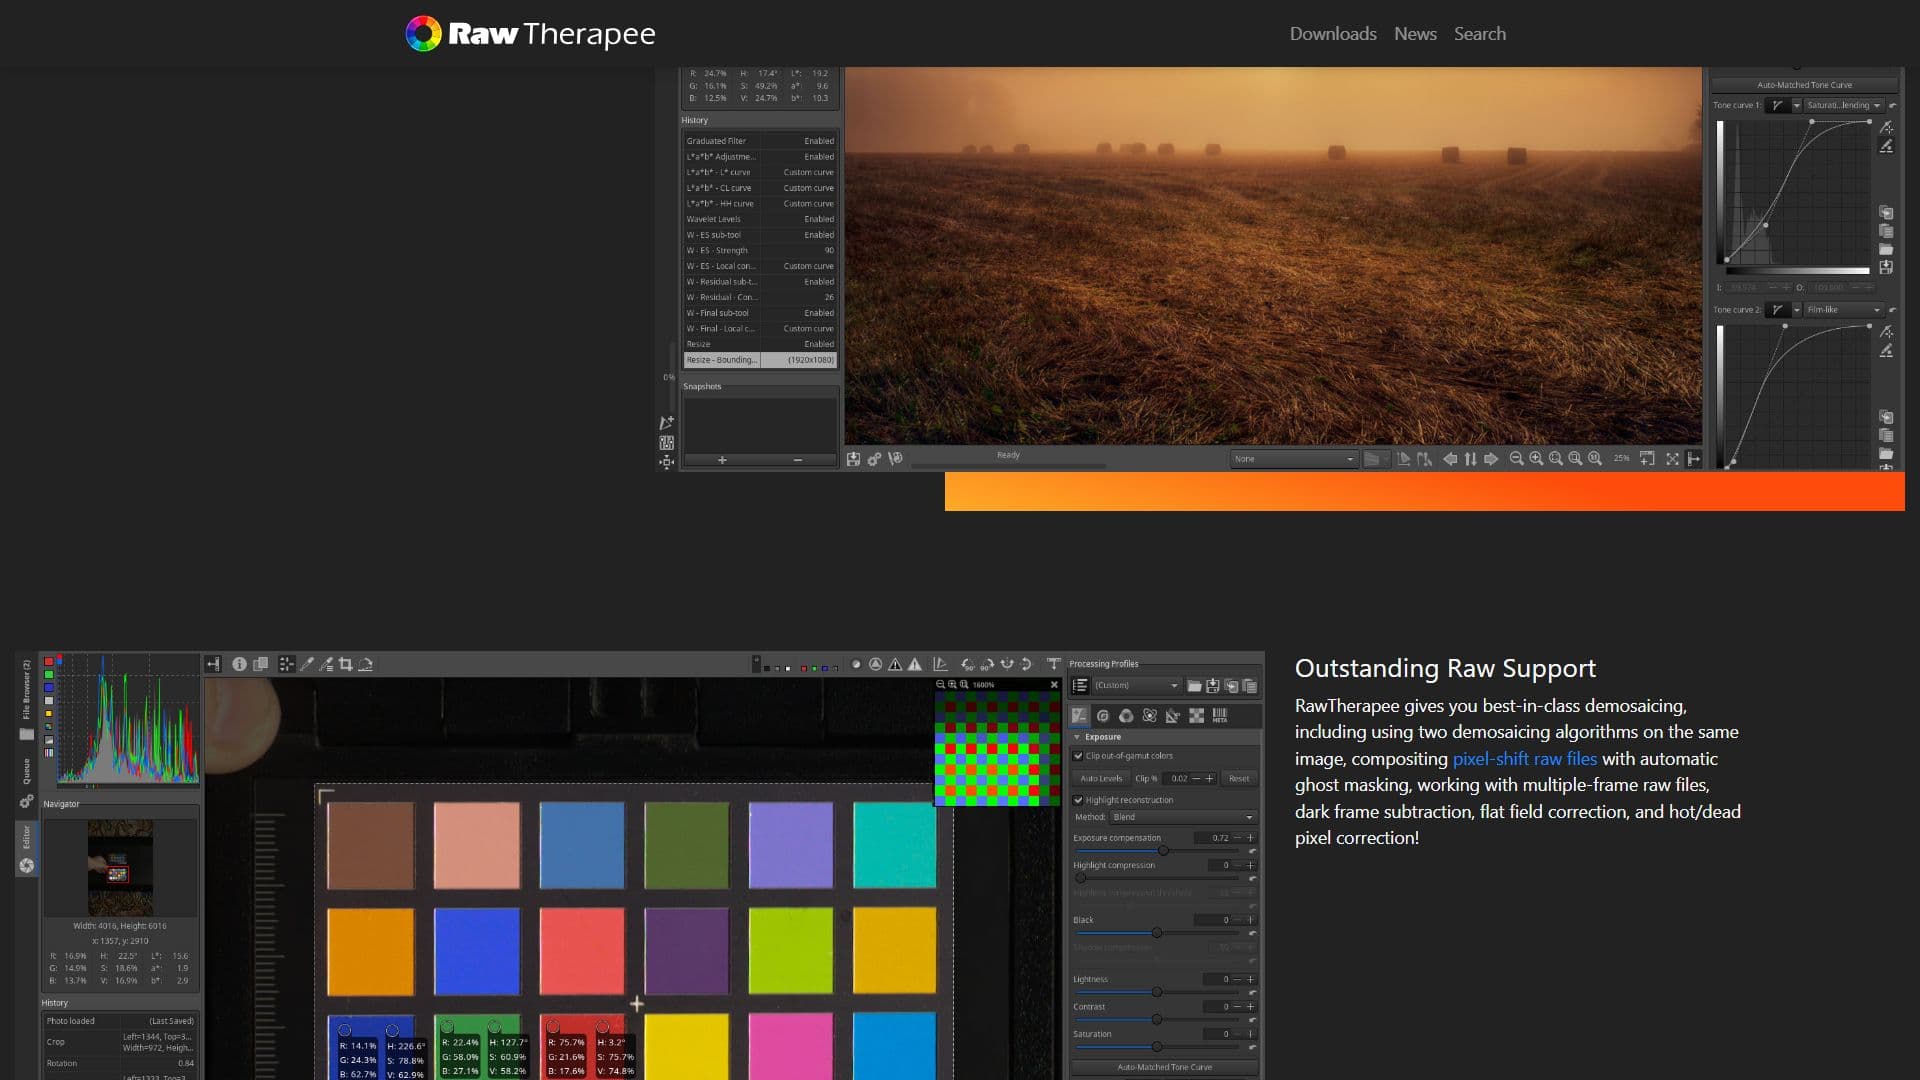Switch to the Detail tools tab icon
1920x1080 pixels.
tap(1103, 716)
